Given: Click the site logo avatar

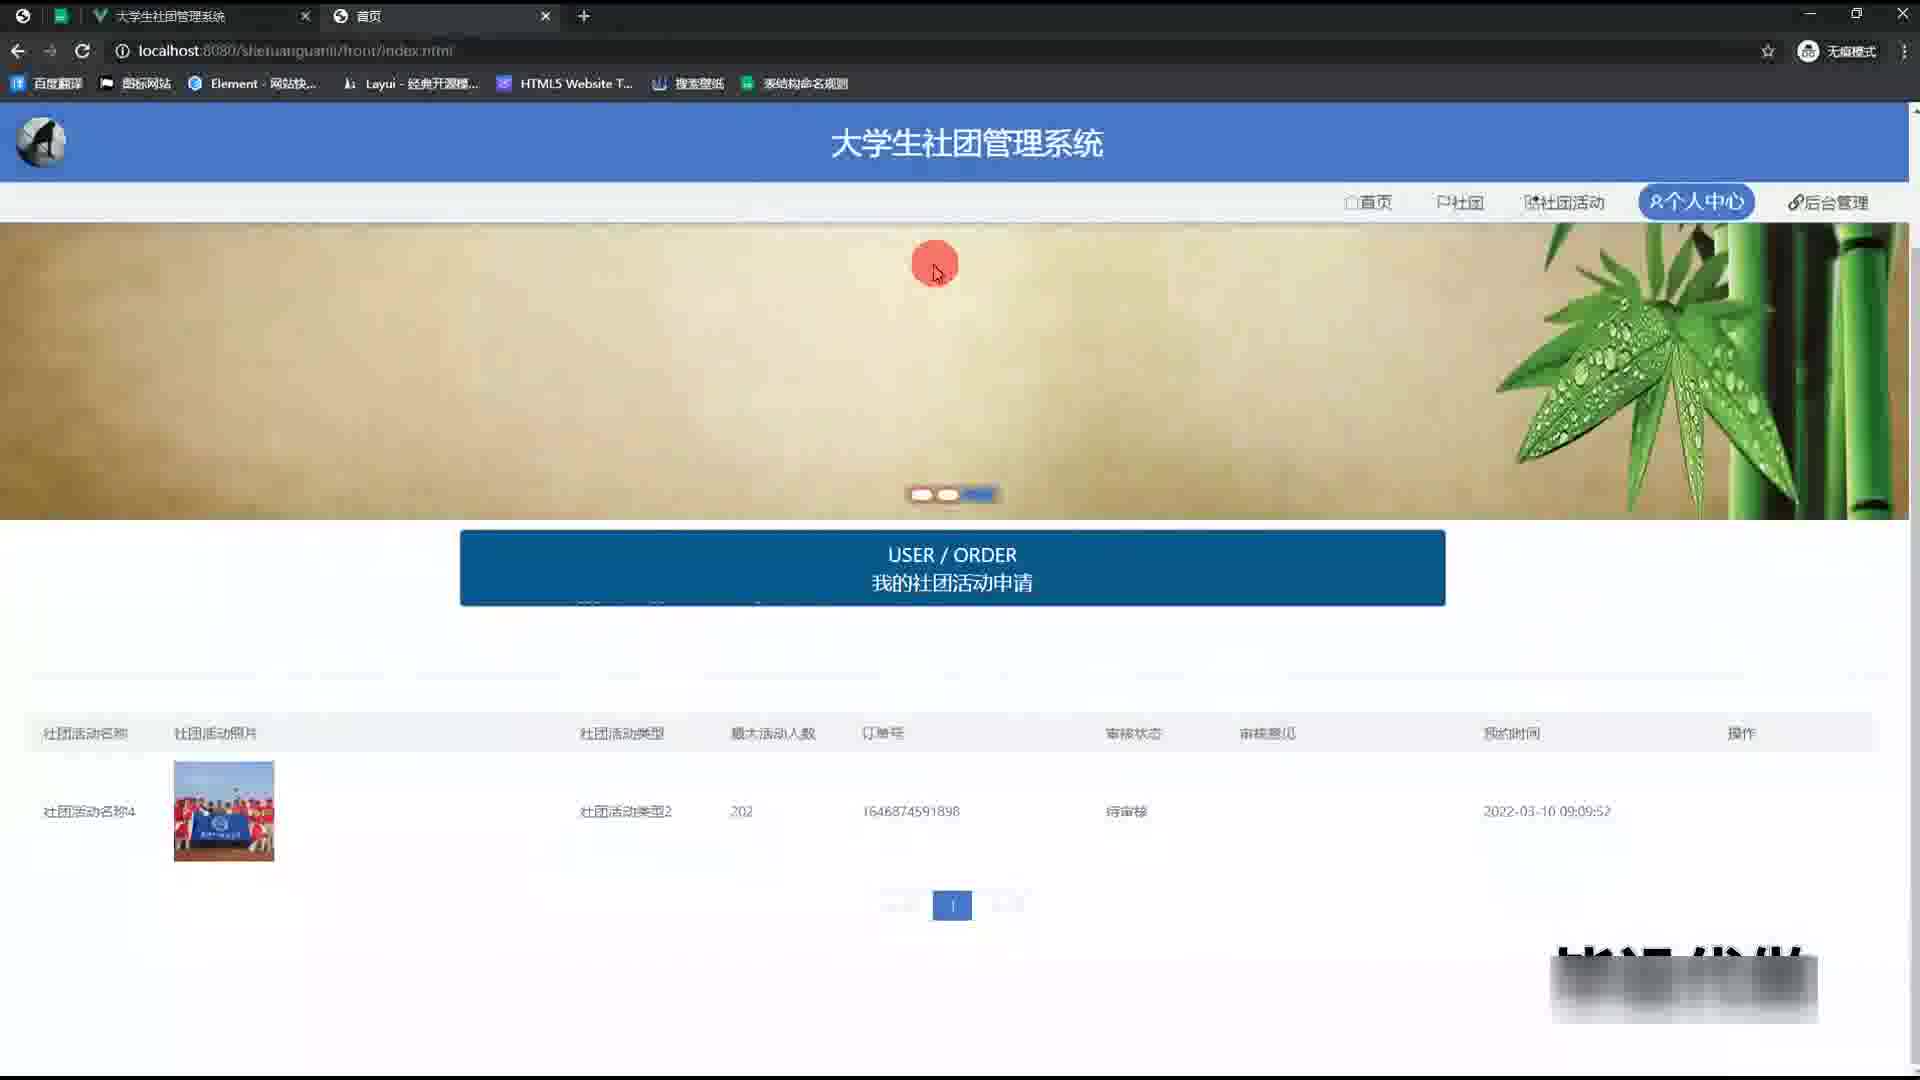Looking at the screenshot, I should 41,142.
